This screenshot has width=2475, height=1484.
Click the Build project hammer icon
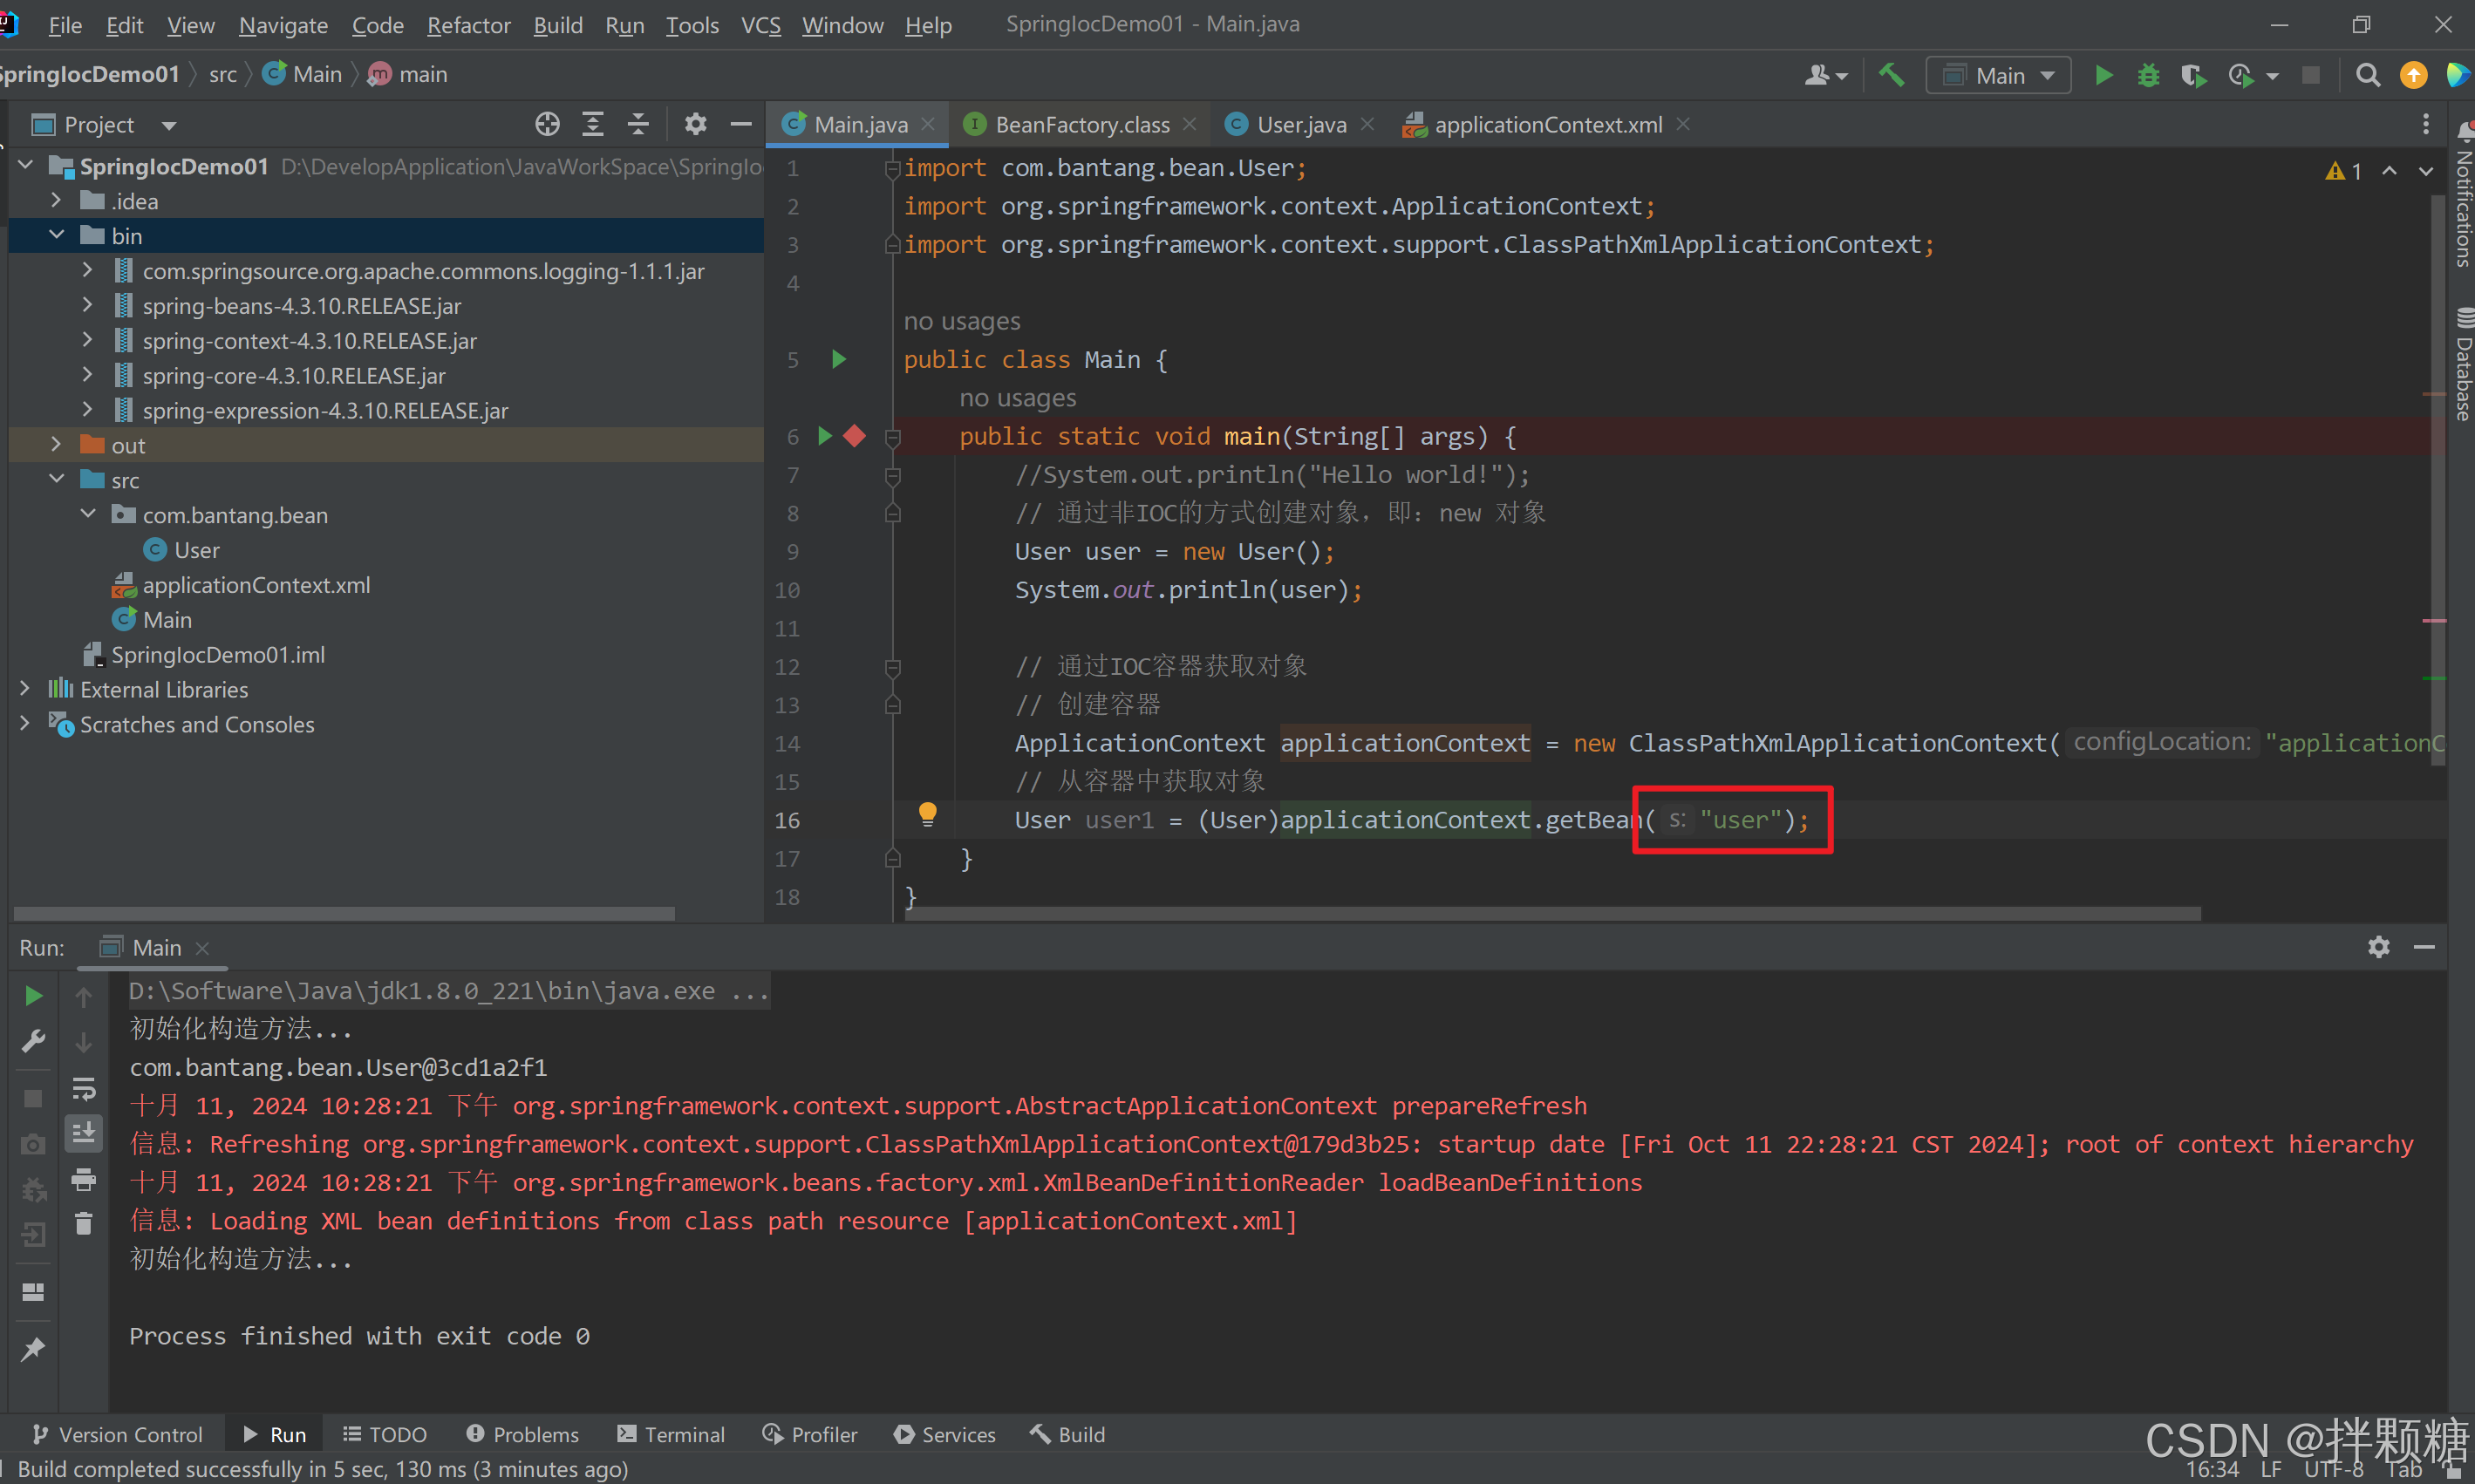tap(1891, 75)
